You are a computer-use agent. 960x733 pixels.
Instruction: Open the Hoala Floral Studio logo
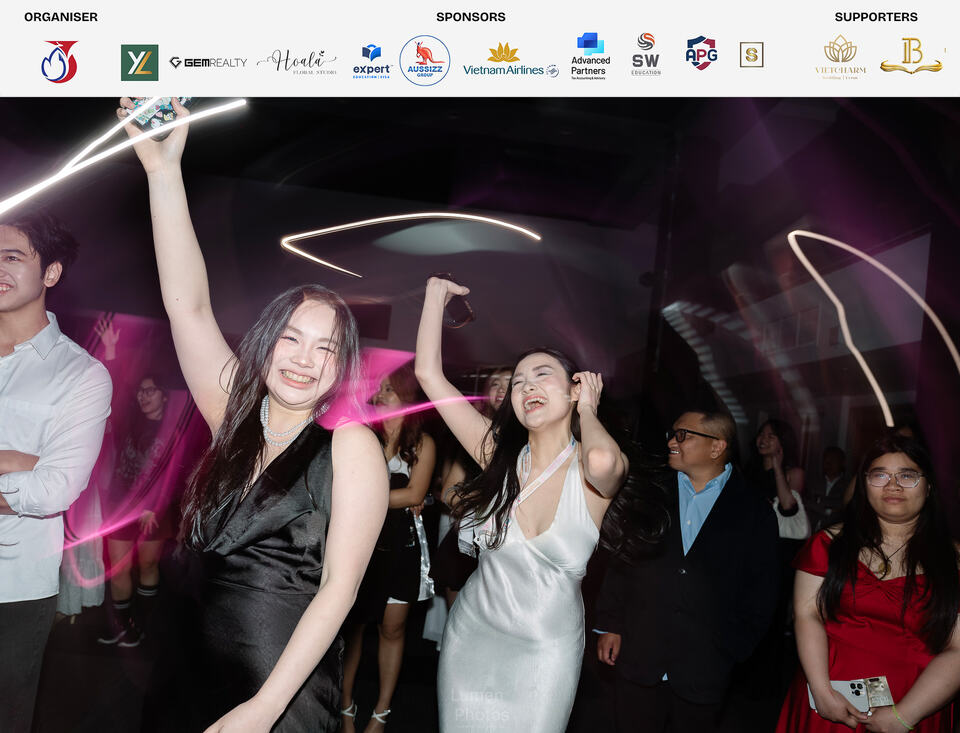coord(297,62)
